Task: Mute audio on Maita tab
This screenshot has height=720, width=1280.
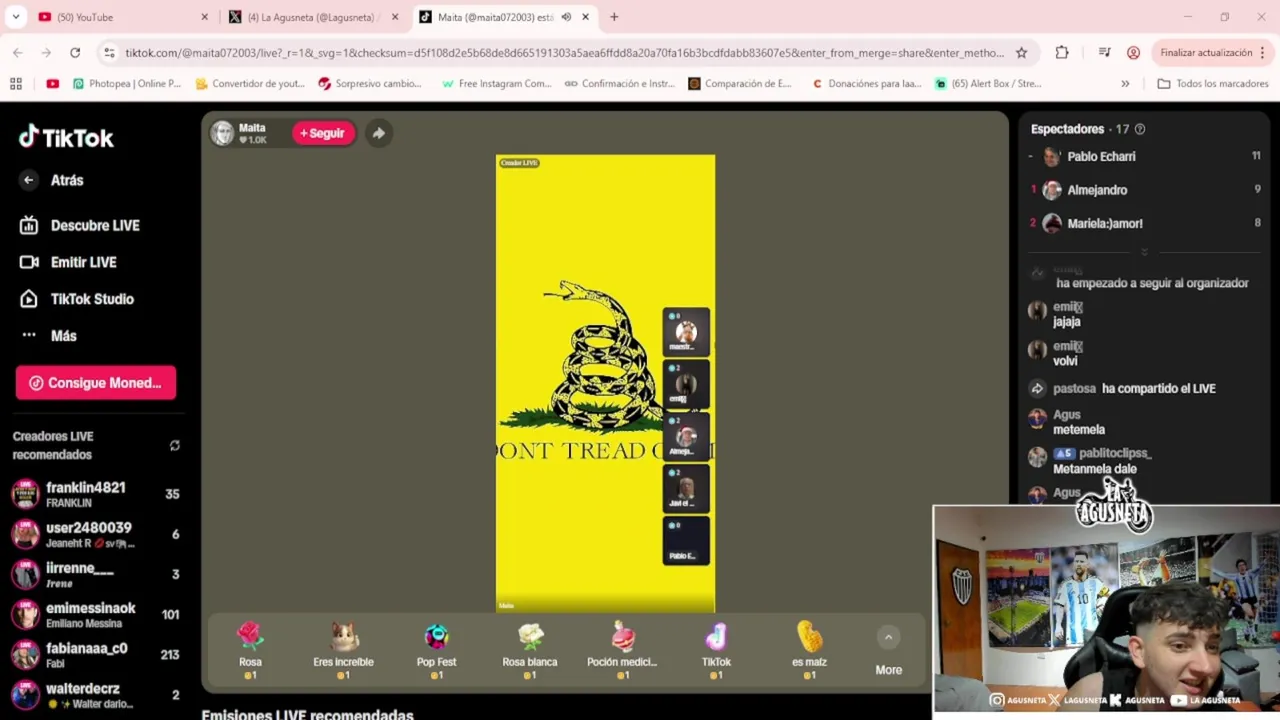Action: (566, 17)
